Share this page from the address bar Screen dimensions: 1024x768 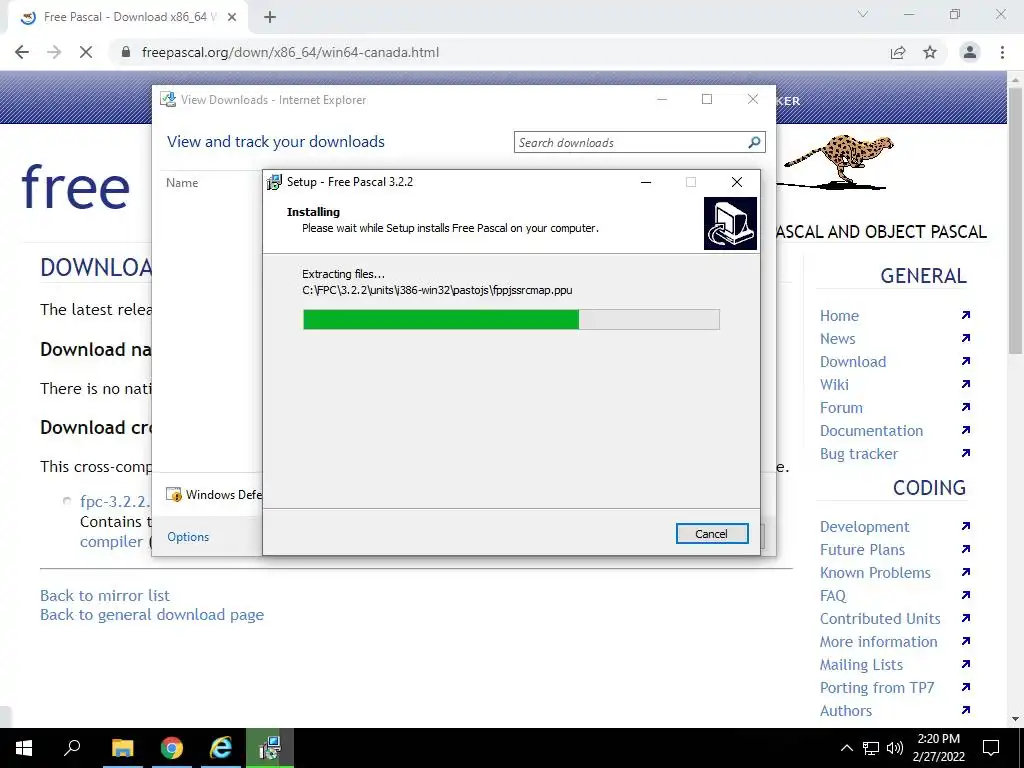(x=898, y=52)
